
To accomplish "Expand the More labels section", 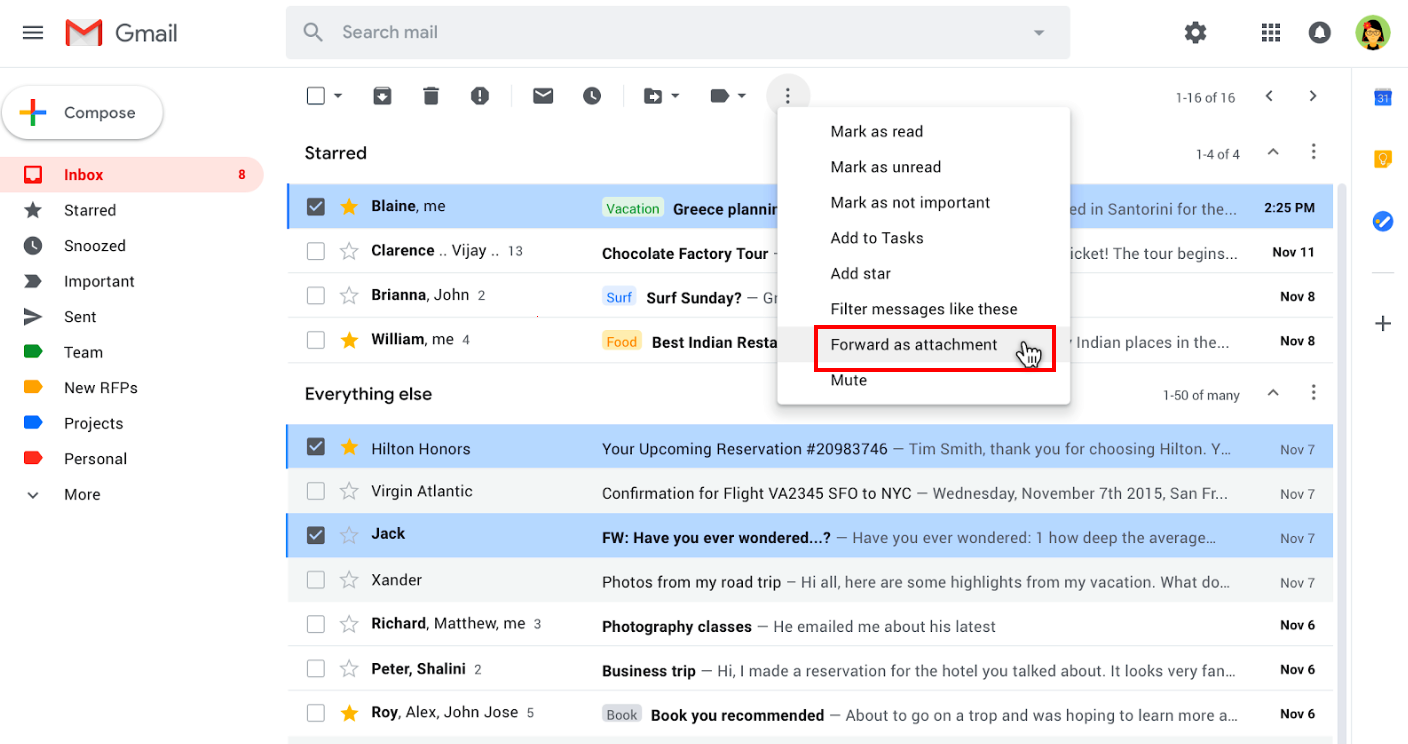I will (82, 494).
